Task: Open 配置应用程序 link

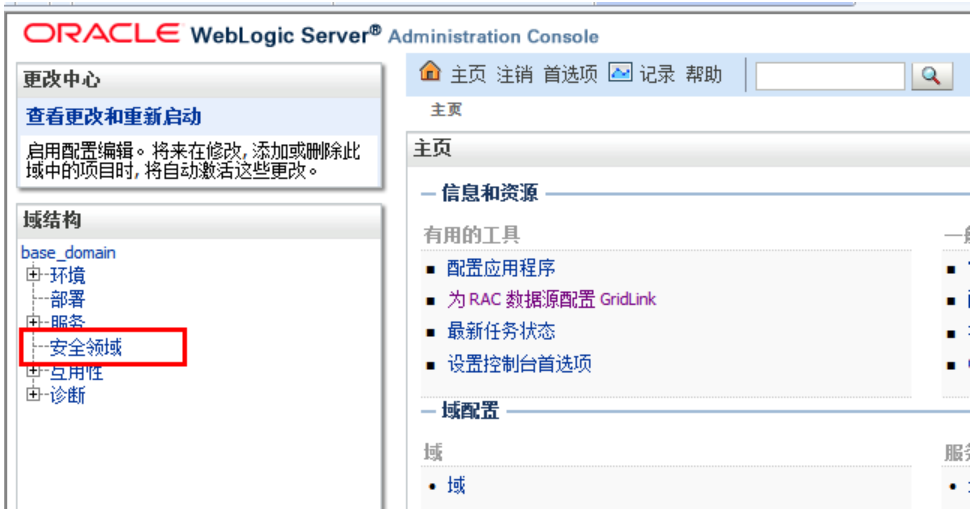Action: click(501, 268)
